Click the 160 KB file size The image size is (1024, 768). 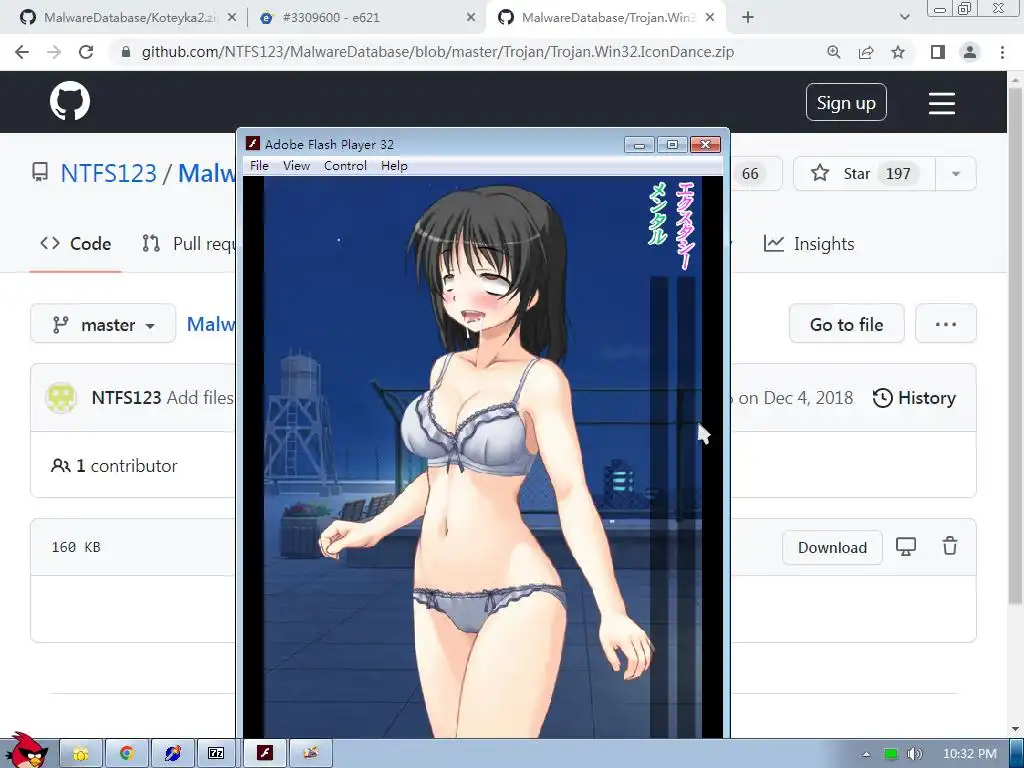click(76, 547)
